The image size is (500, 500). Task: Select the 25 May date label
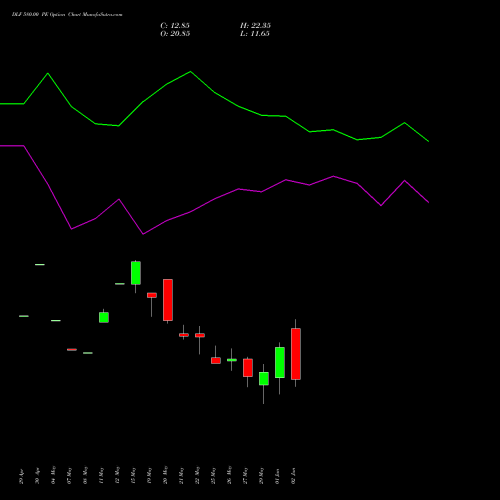(214, 476)
